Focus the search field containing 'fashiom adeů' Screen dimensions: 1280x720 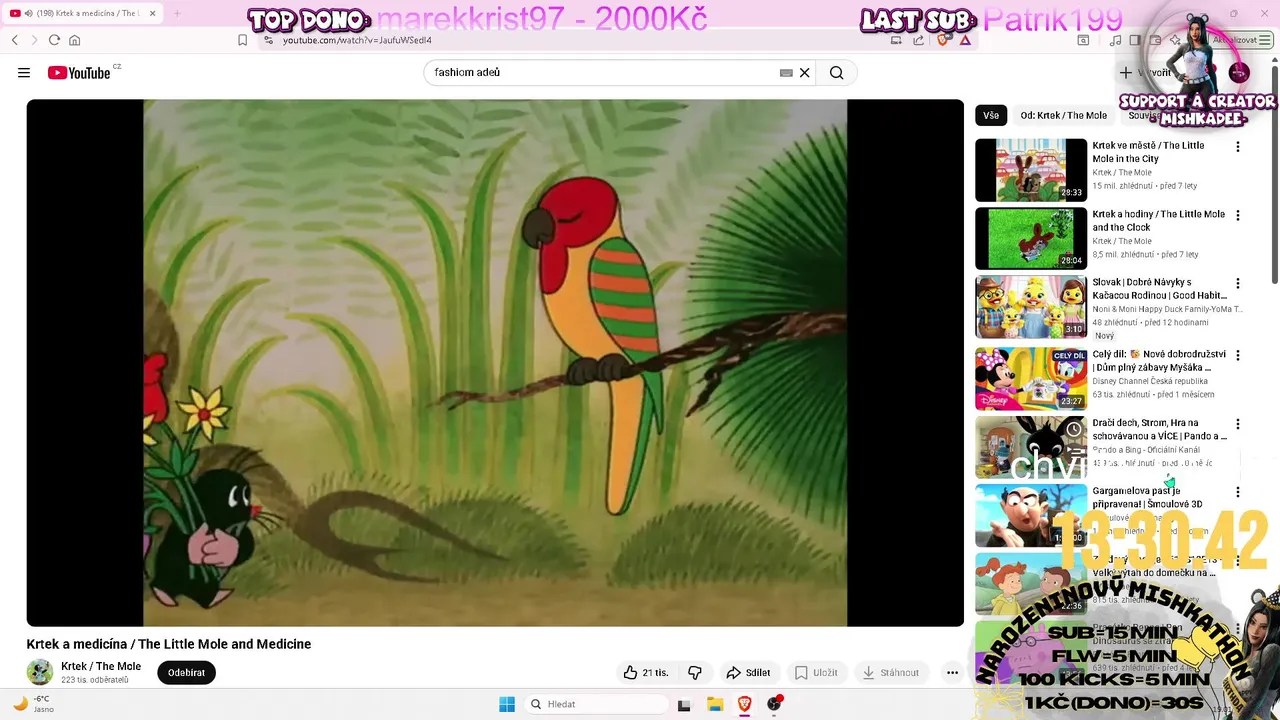click(x=600, y=73)
